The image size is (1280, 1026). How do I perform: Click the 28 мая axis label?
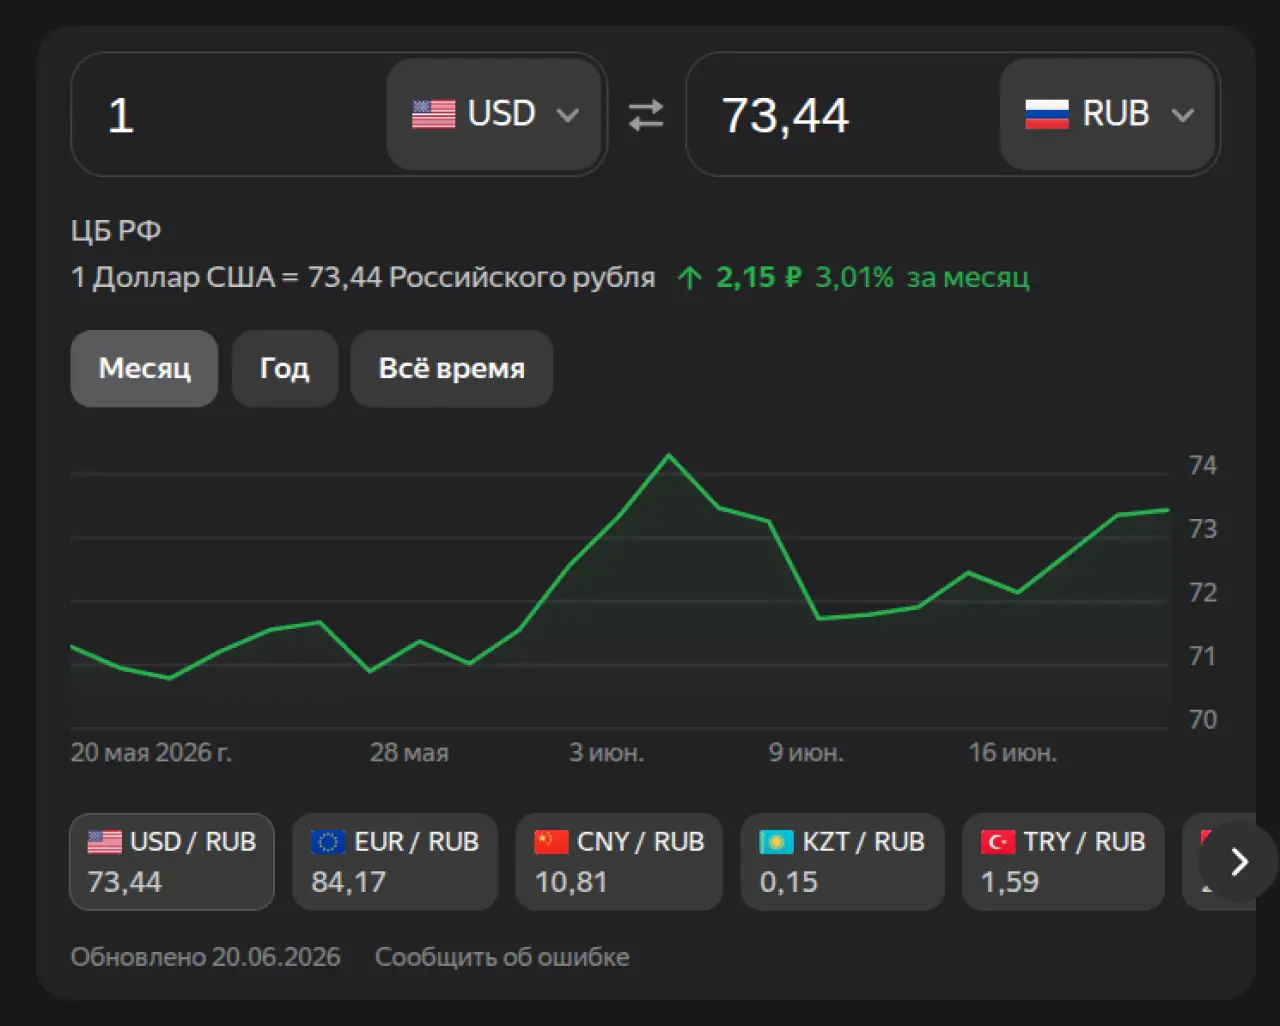click(x=409, y=752)
